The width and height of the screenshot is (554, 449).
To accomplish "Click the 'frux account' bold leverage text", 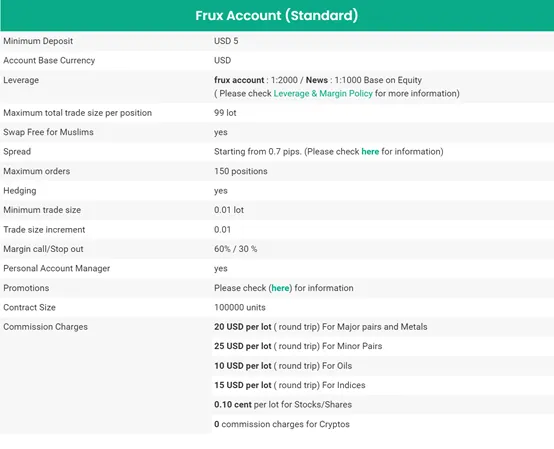I will (x=239, y=80).
